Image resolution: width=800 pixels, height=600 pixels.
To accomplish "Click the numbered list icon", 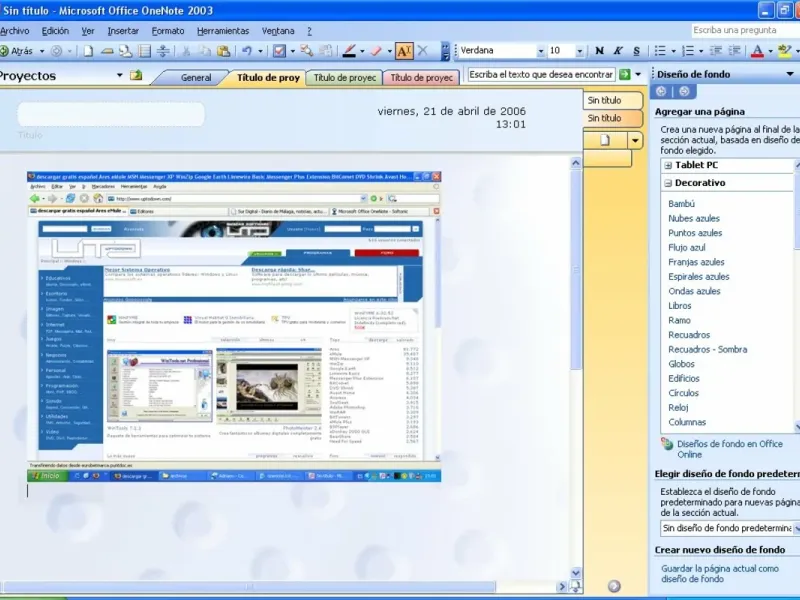I will (688, 51).
